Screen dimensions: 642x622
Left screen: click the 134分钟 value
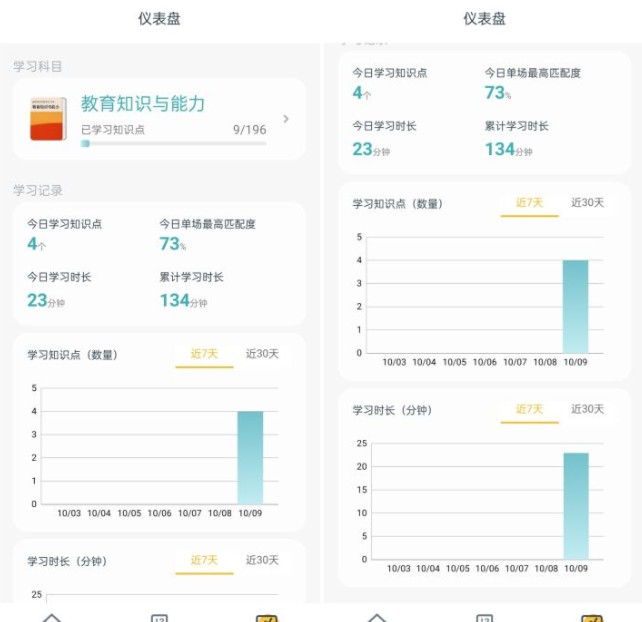click(183, 301)
